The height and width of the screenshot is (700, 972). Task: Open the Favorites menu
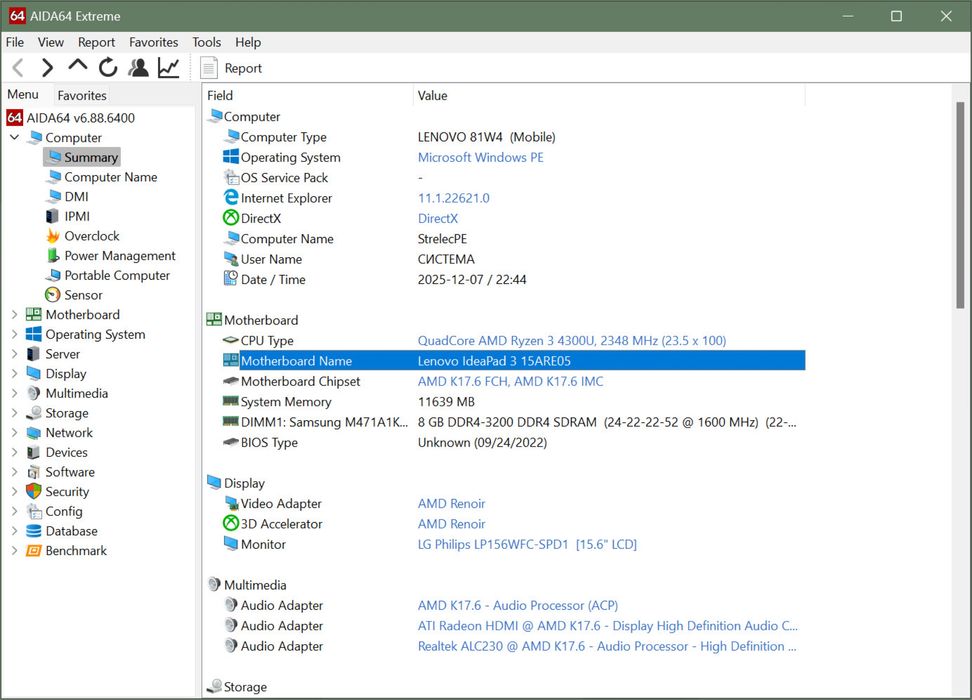(x=153, y=42)
